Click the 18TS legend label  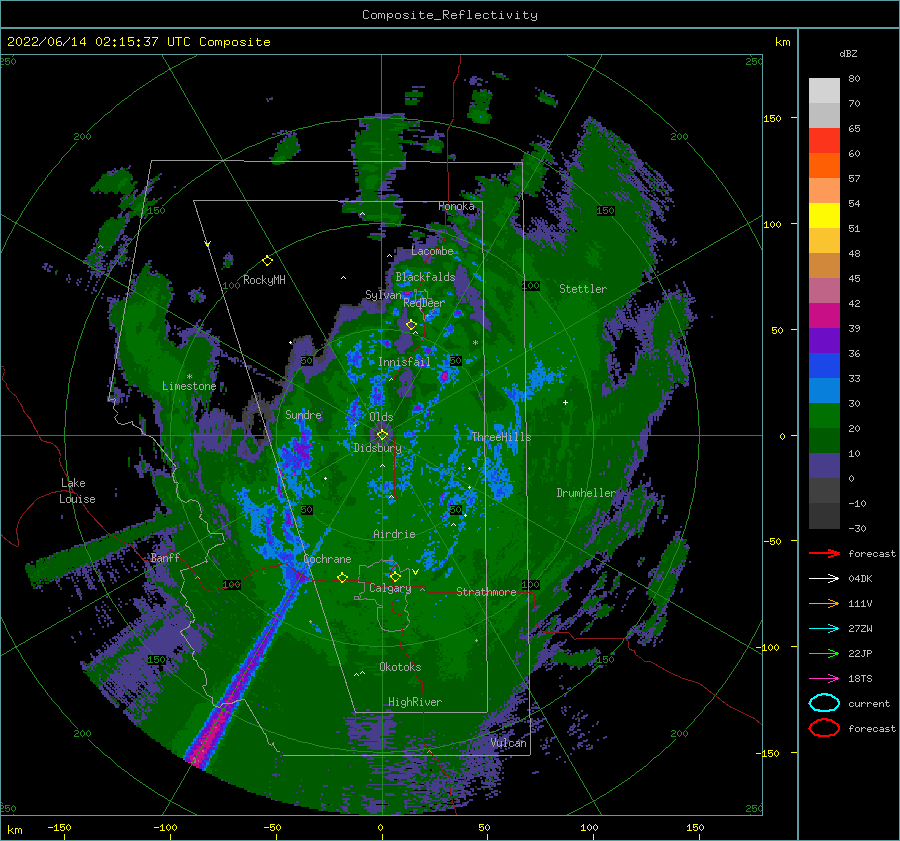click(x=860, y=679)
